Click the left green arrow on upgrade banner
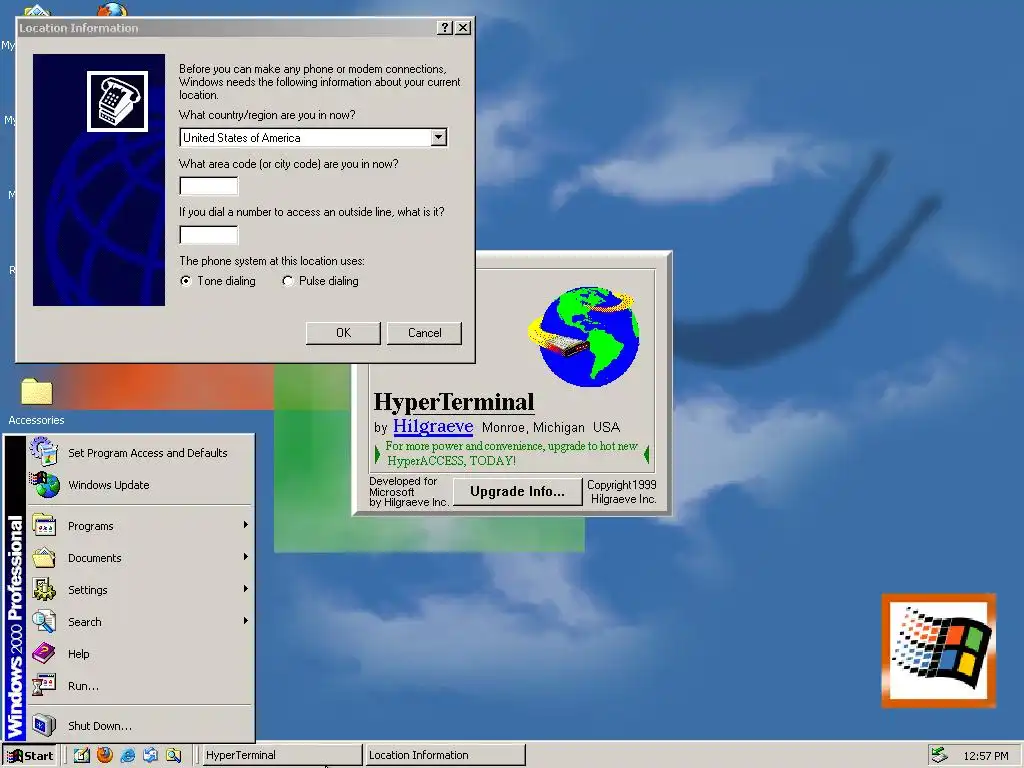The image size is (1024, 768). [377, 455]
